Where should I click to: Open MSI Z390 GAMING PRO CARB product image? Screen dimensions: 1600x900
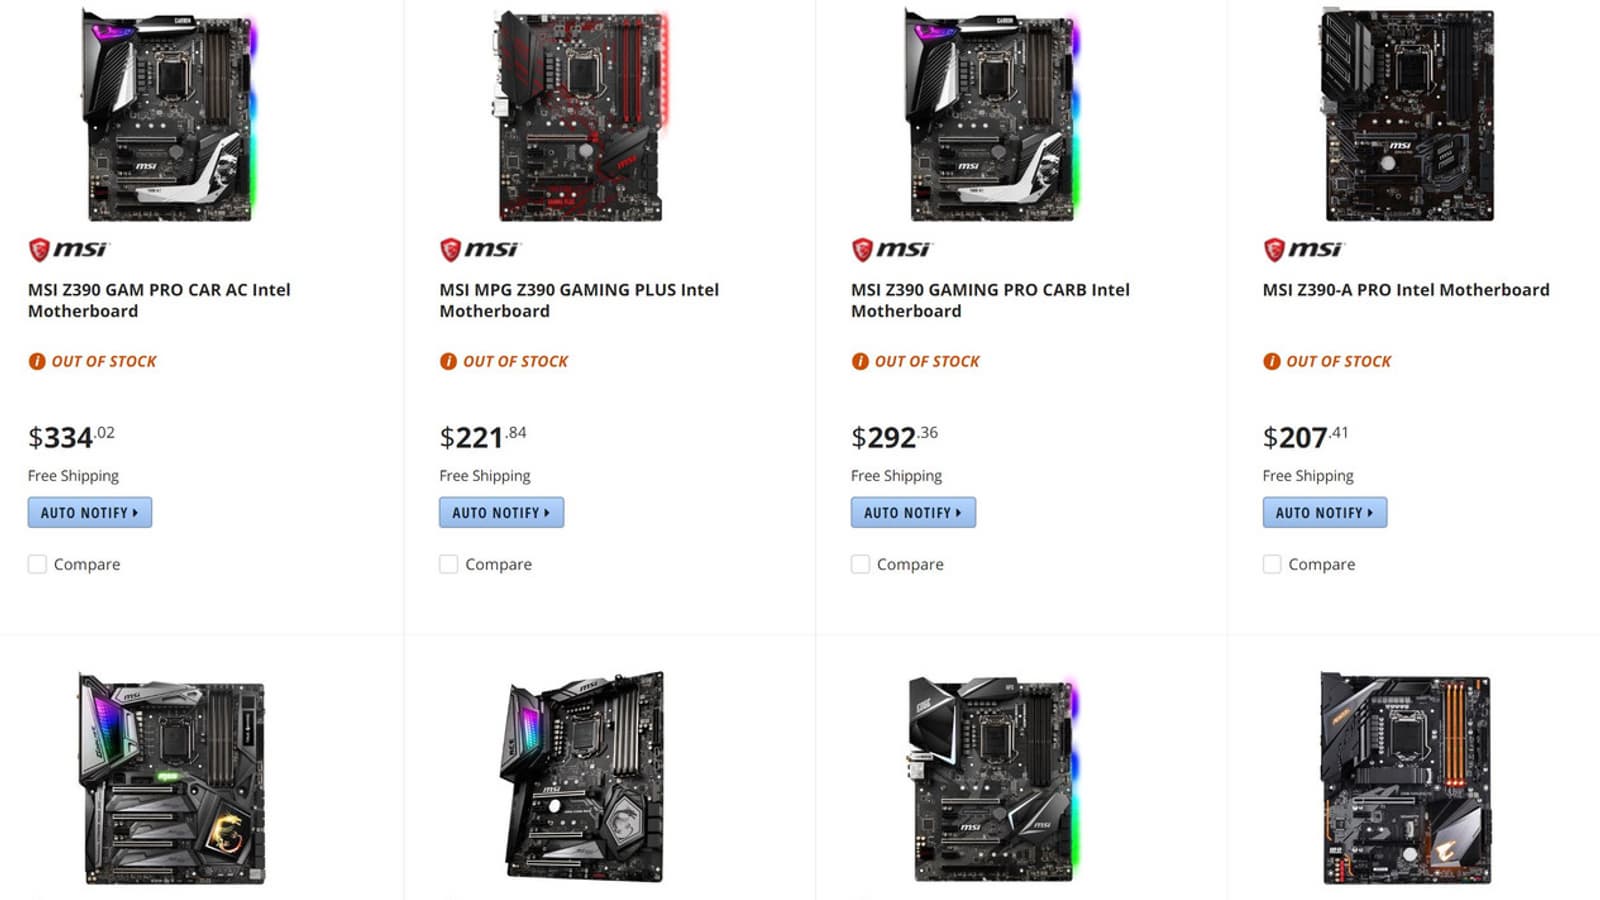click(x=992, y=114)
